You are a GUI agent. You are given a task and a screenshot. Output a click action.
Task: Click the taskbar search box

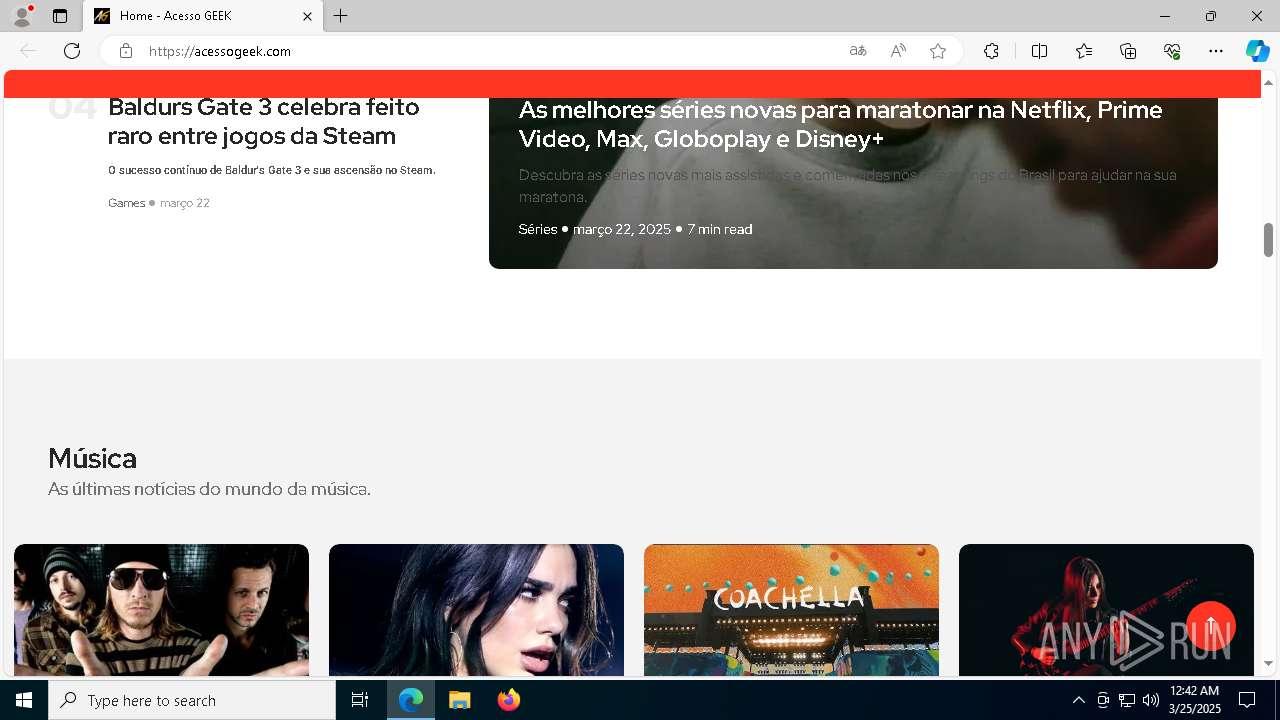click(x=192, y=700)
